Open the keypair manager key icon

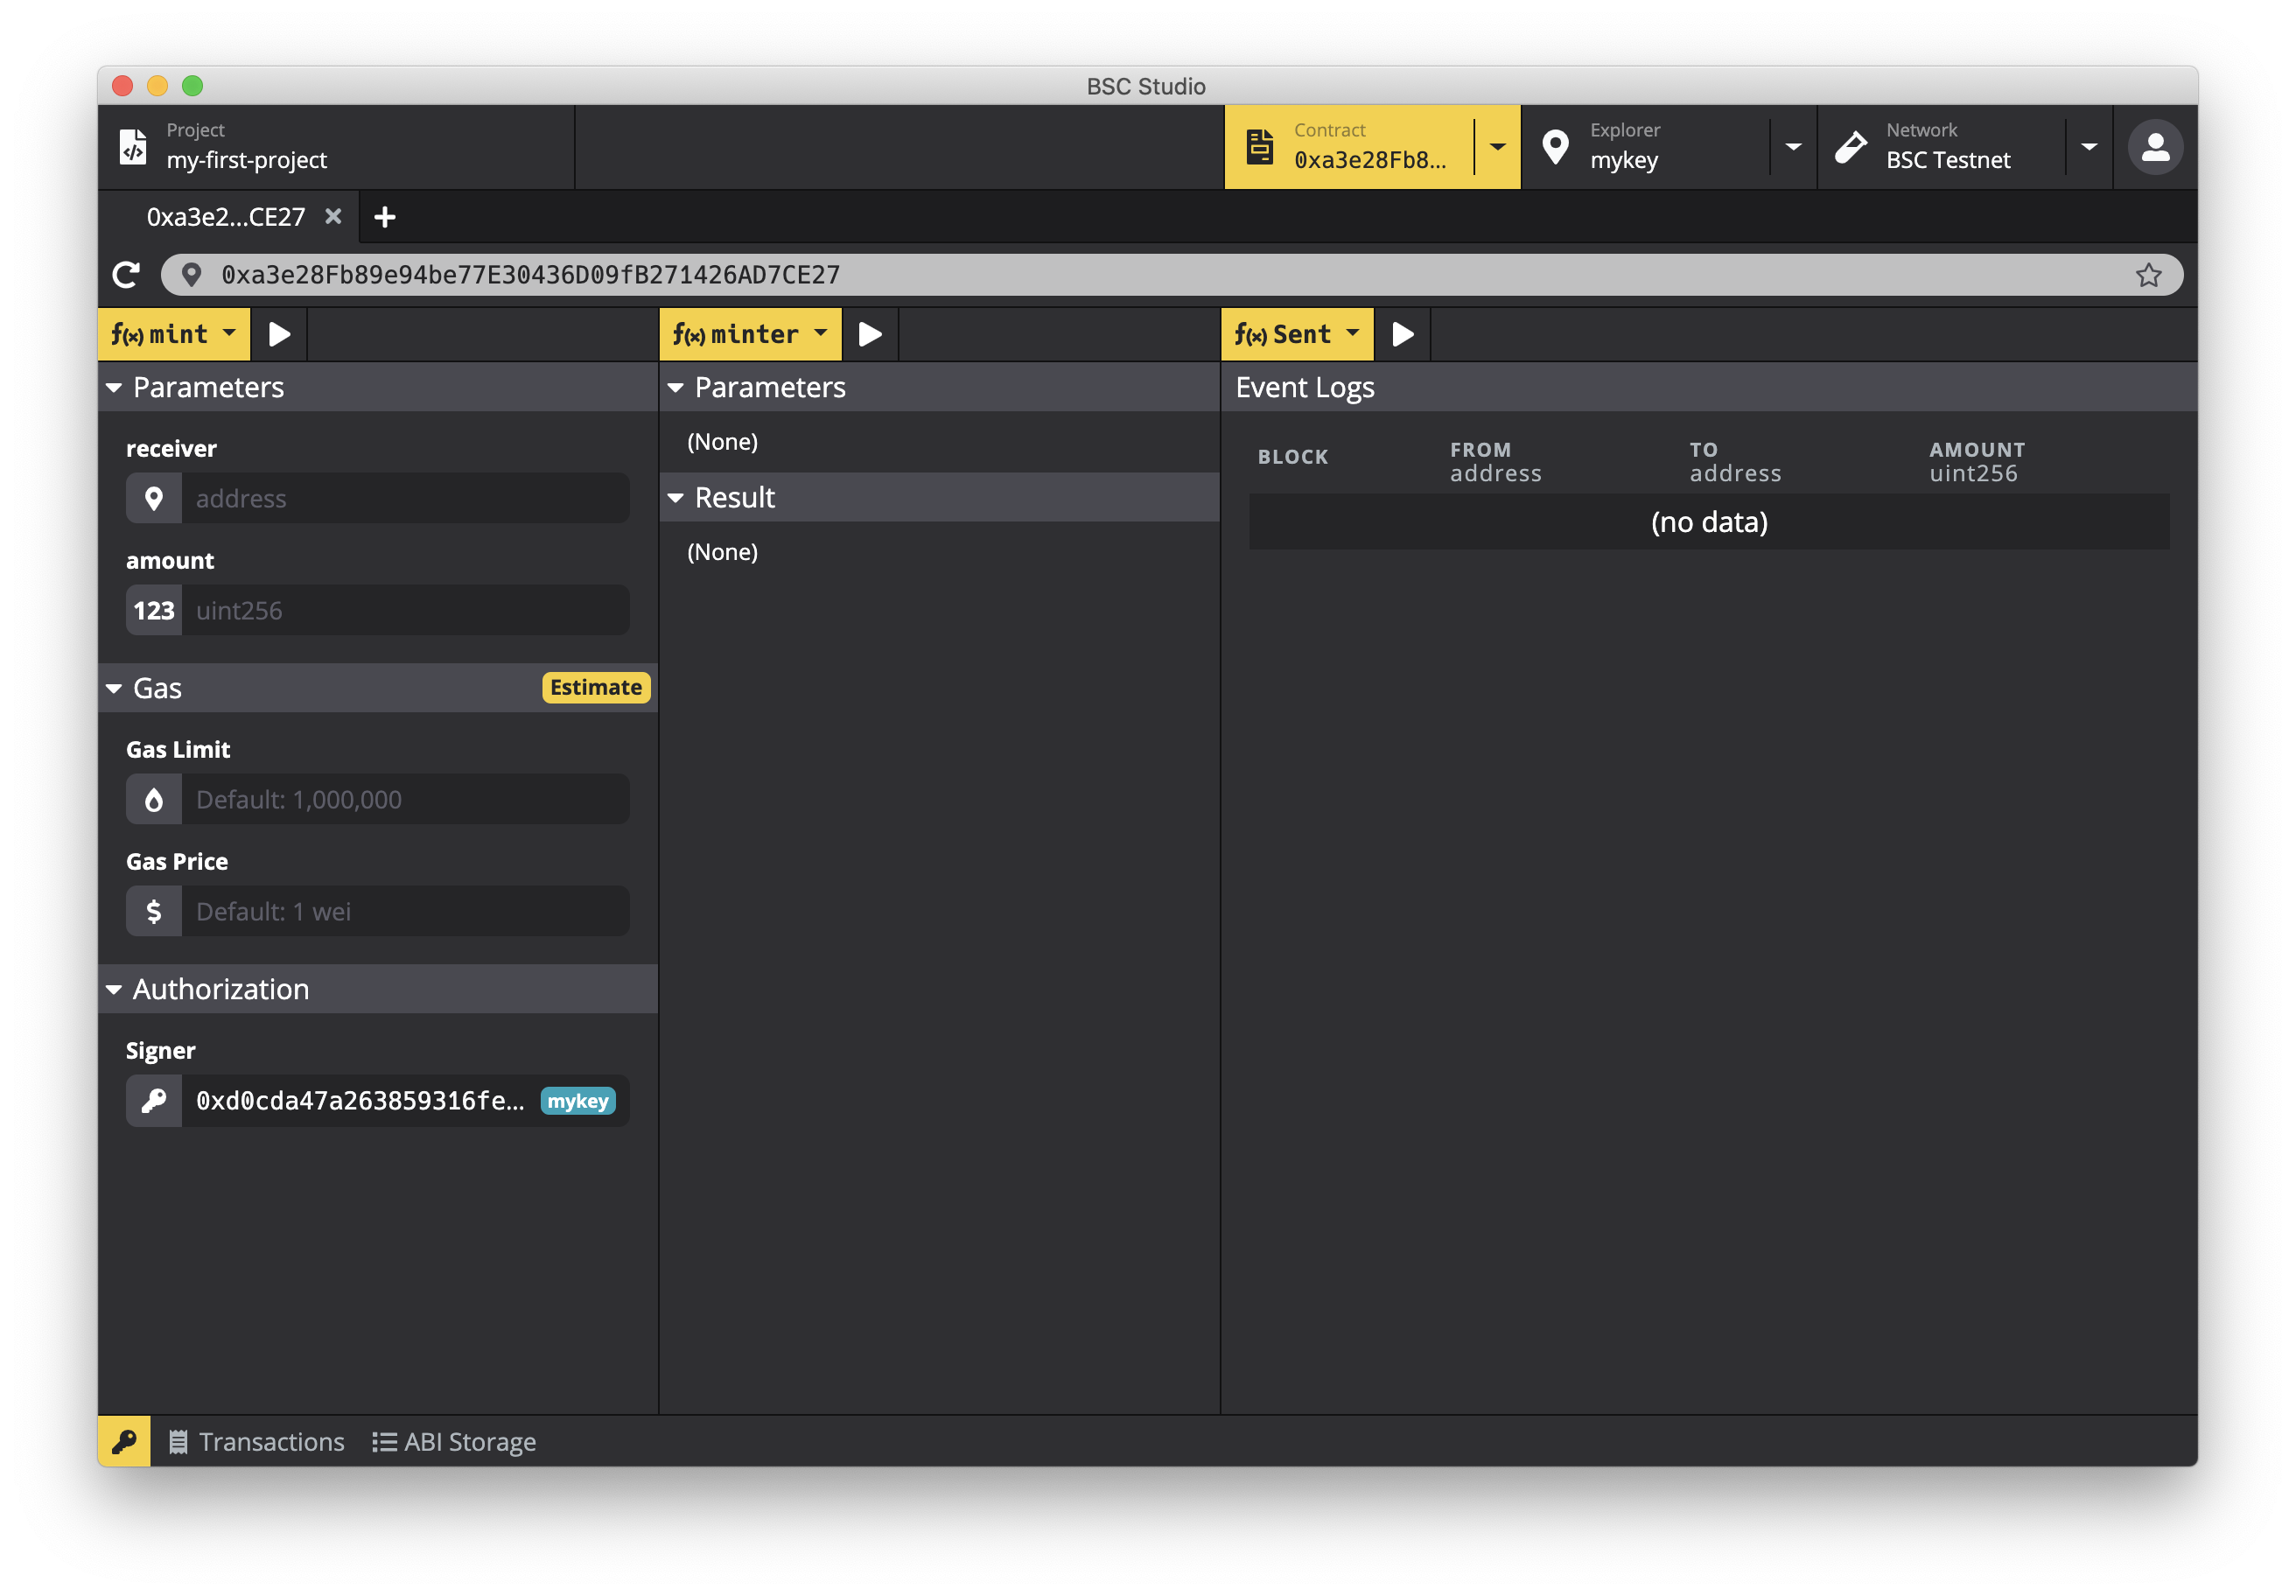124,1441
